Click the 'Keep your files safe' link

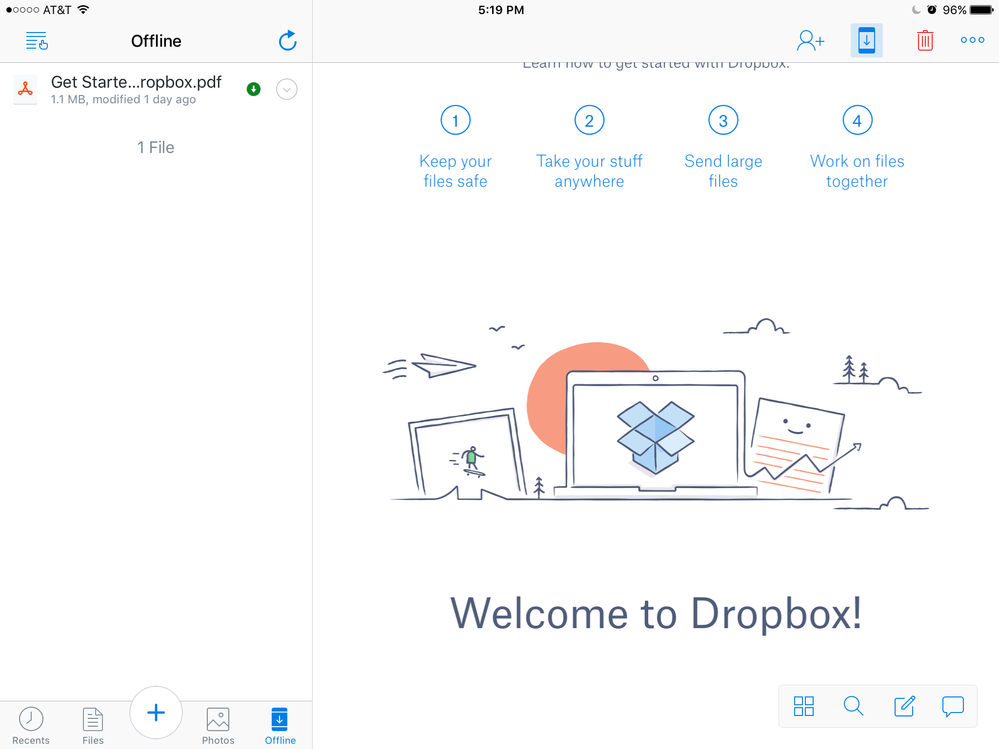455,171
